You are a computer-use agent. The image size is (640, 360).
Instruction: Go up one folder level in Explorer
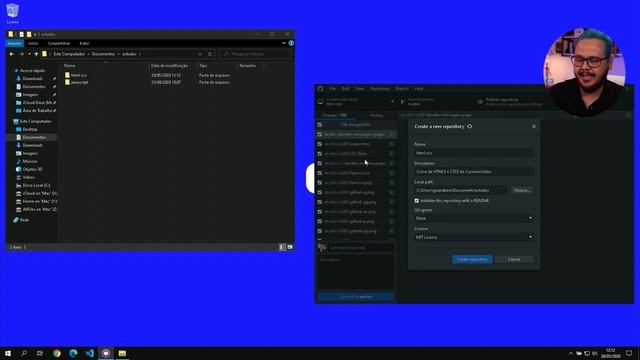pos(36,54)
